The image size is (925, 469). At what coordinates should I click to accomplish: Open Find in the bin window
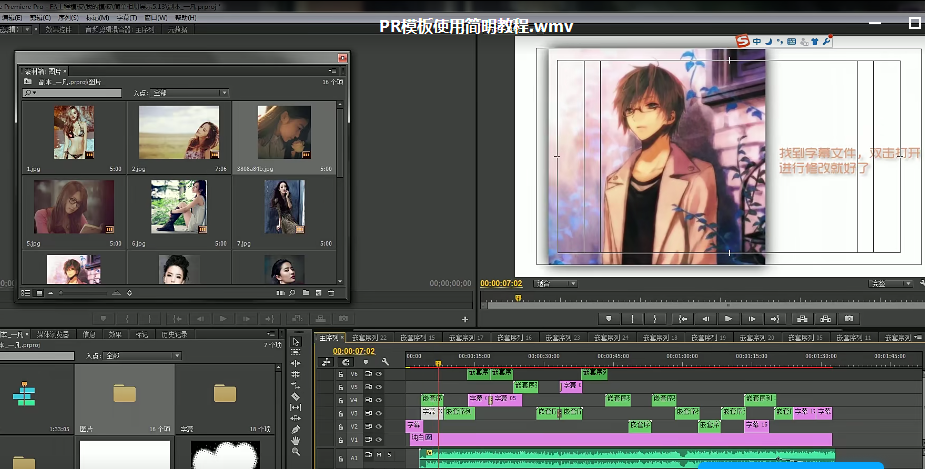[x=292, y=293]
